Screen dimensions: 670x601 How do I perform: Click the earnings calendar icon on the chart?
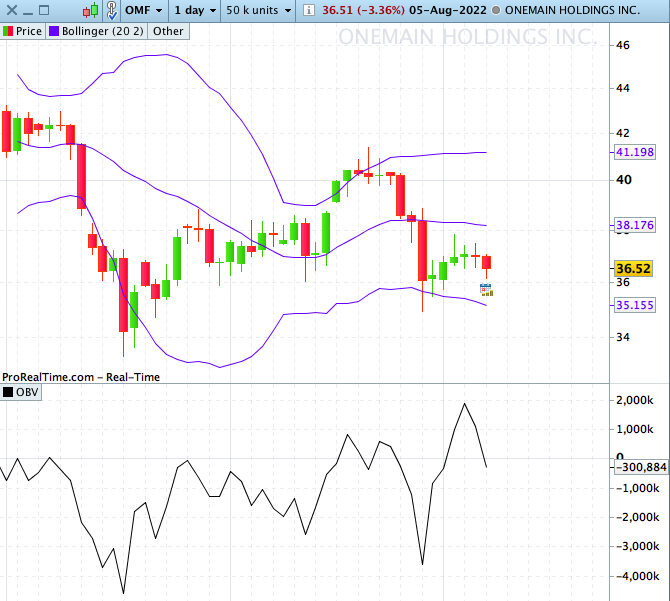tap(486, 290)
